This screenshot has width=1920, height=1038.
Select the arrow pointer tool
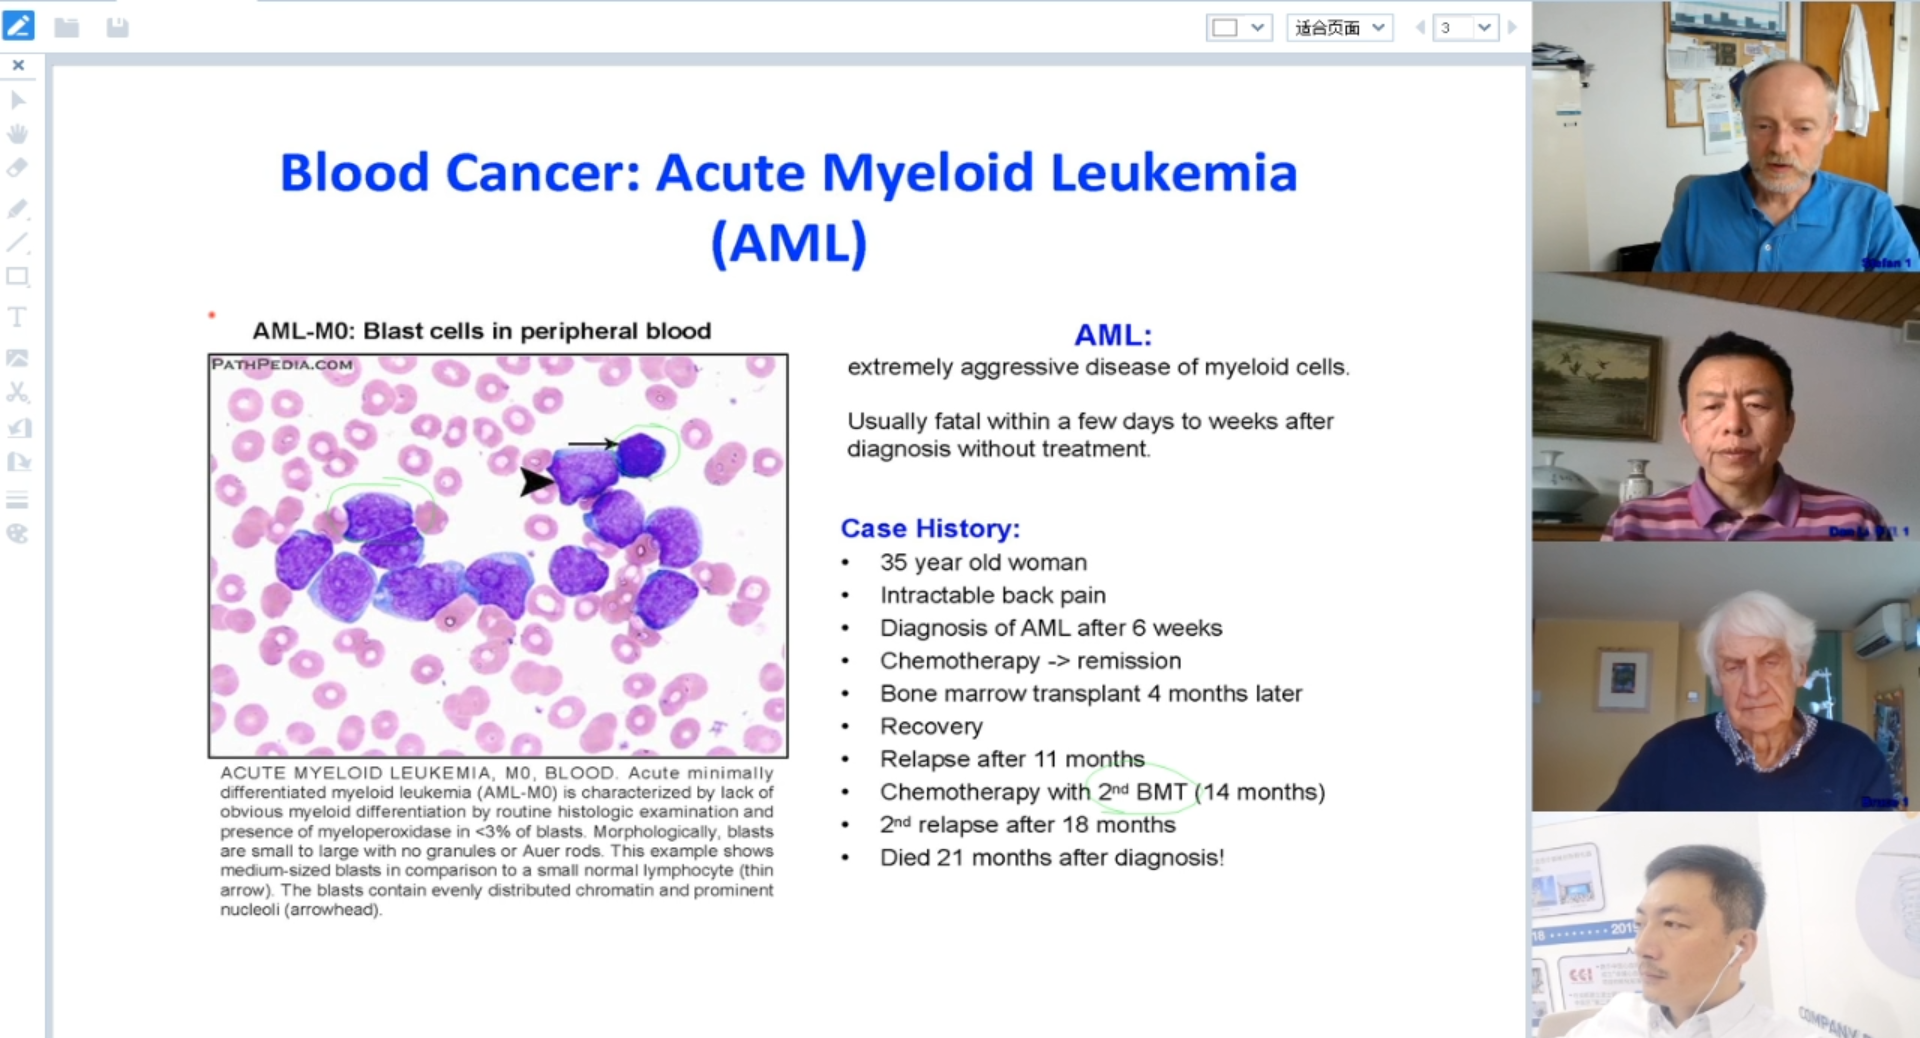(18, 100)
